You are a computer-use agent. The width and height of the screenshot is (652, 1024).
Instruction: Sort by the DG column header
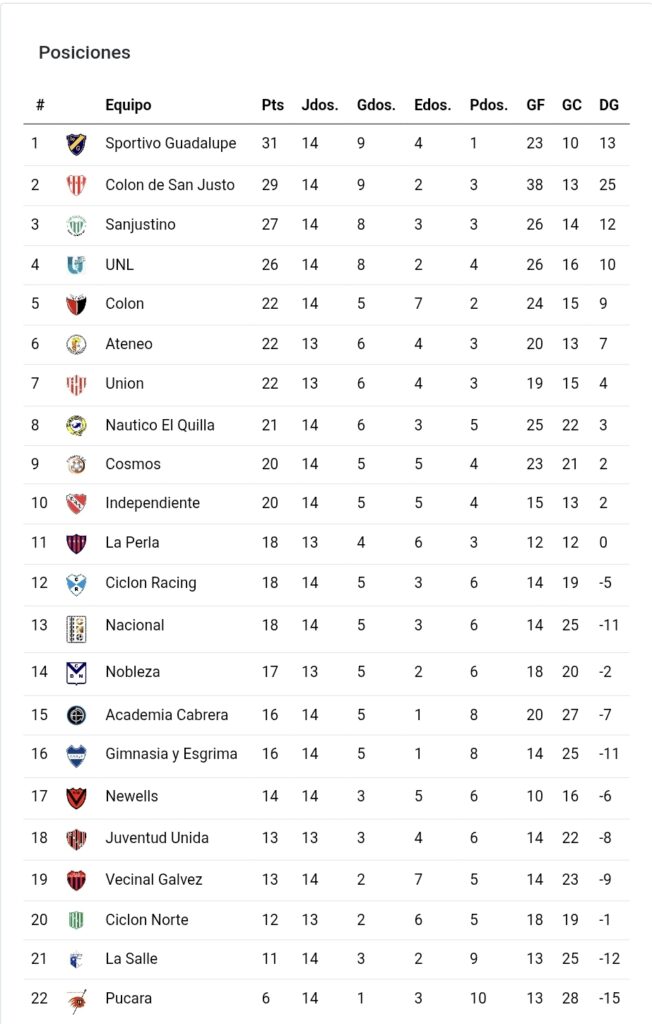(608, 105)
